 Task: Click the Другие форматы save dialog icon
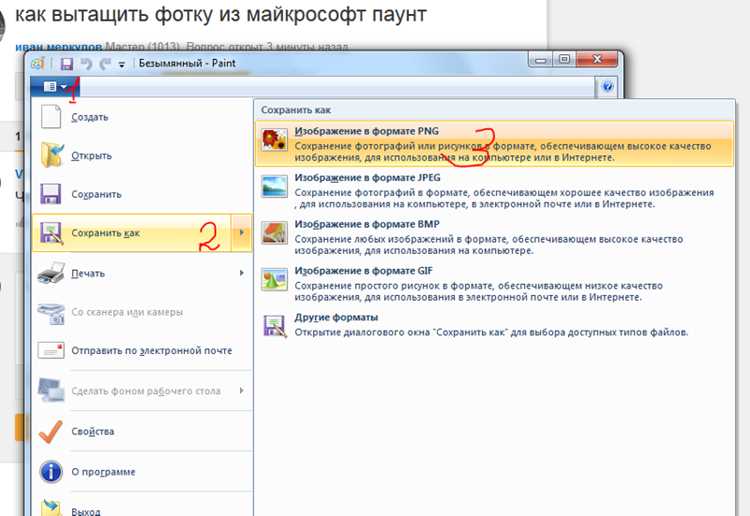[x=275, y=326]
